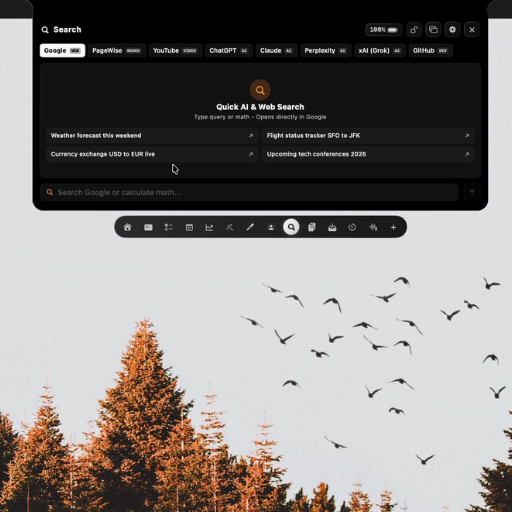This screenshot has height=512, width=512.
Task: Click 'Flight status tracker SFO to JFK' suggestion
Action: point(368,136)
